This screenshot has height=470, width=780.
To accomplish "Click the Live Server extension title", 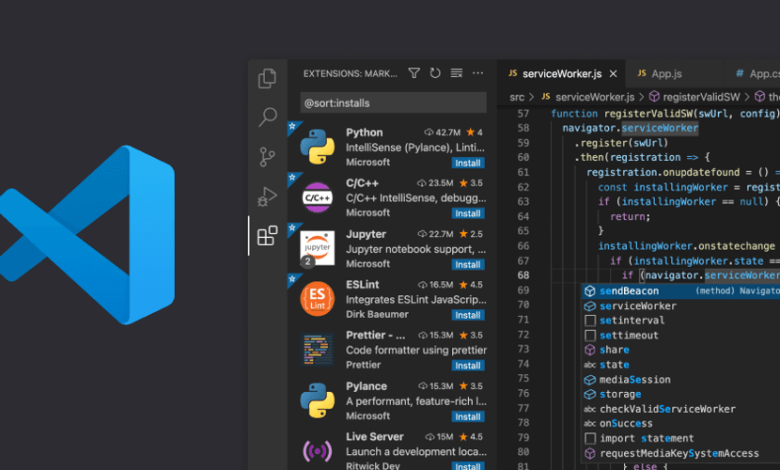I will pos(375,437).
